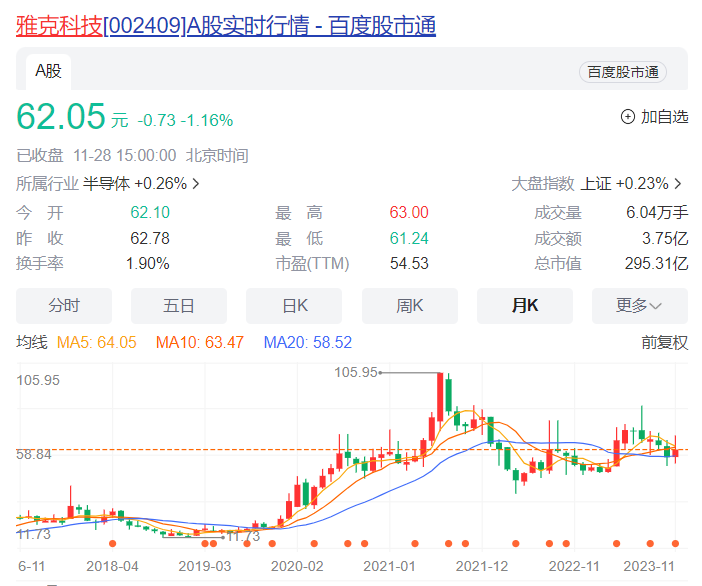
Task: Click the 11.73 low price annotation
Action: (x=242, y=536)
